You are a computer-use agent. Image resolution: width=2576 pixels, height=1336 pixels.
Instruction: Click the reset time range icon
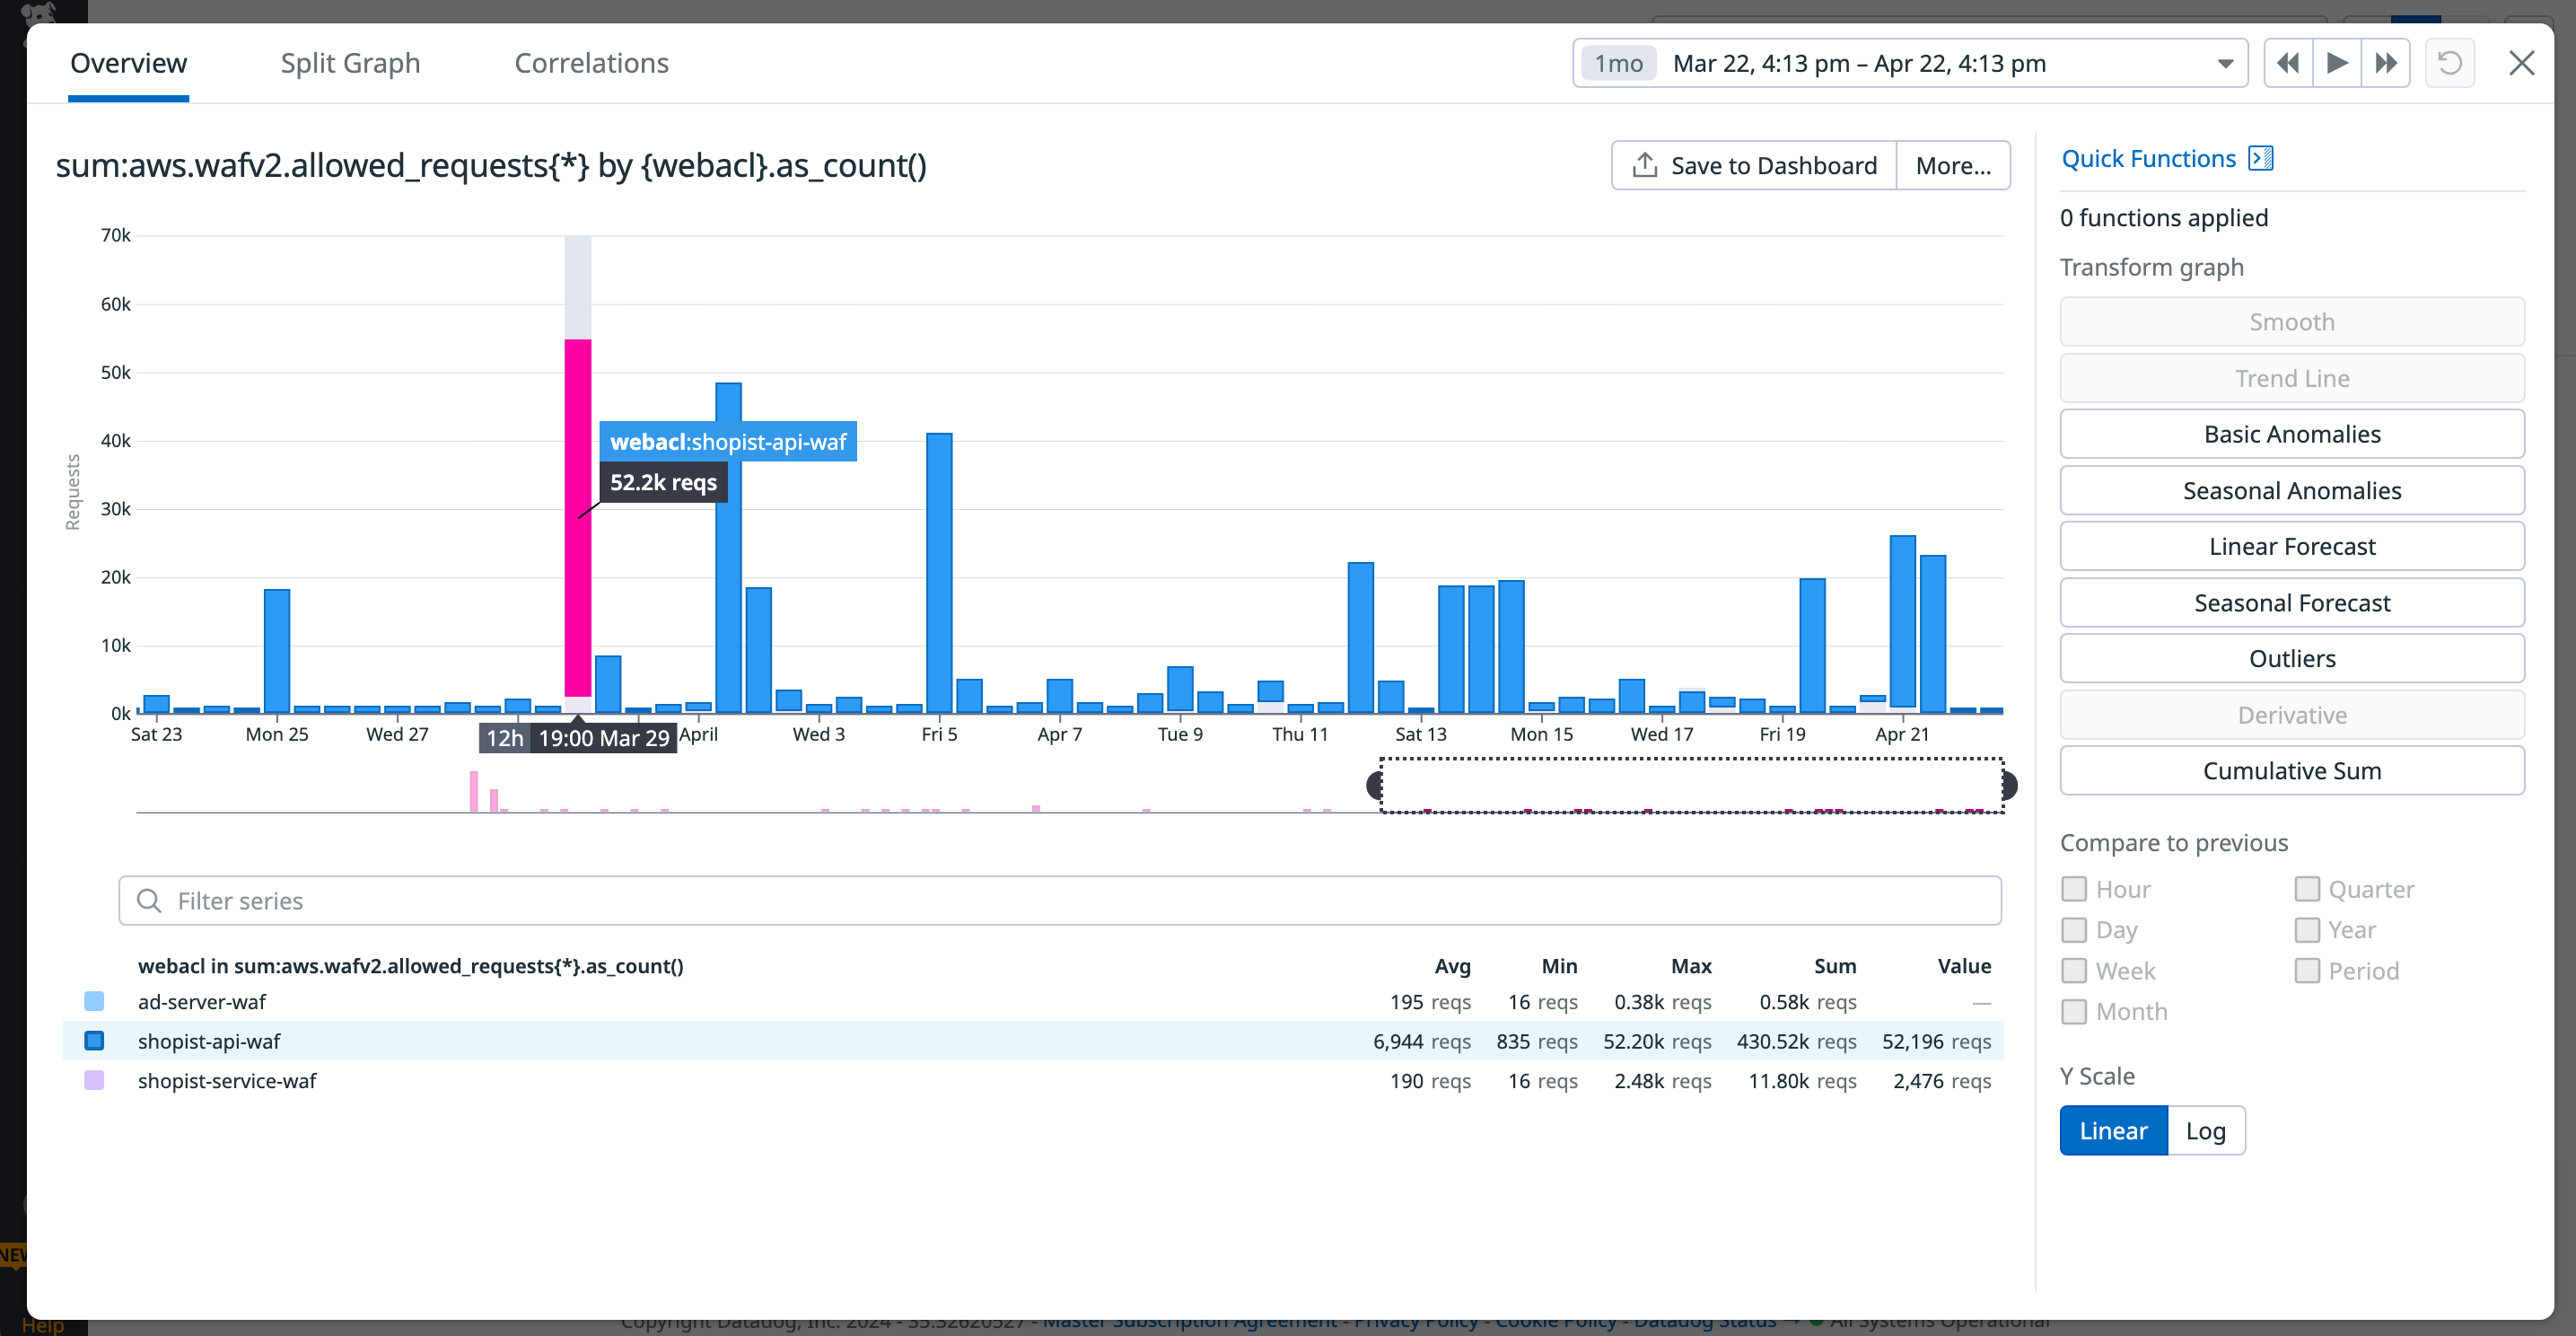click(2450, 62)
